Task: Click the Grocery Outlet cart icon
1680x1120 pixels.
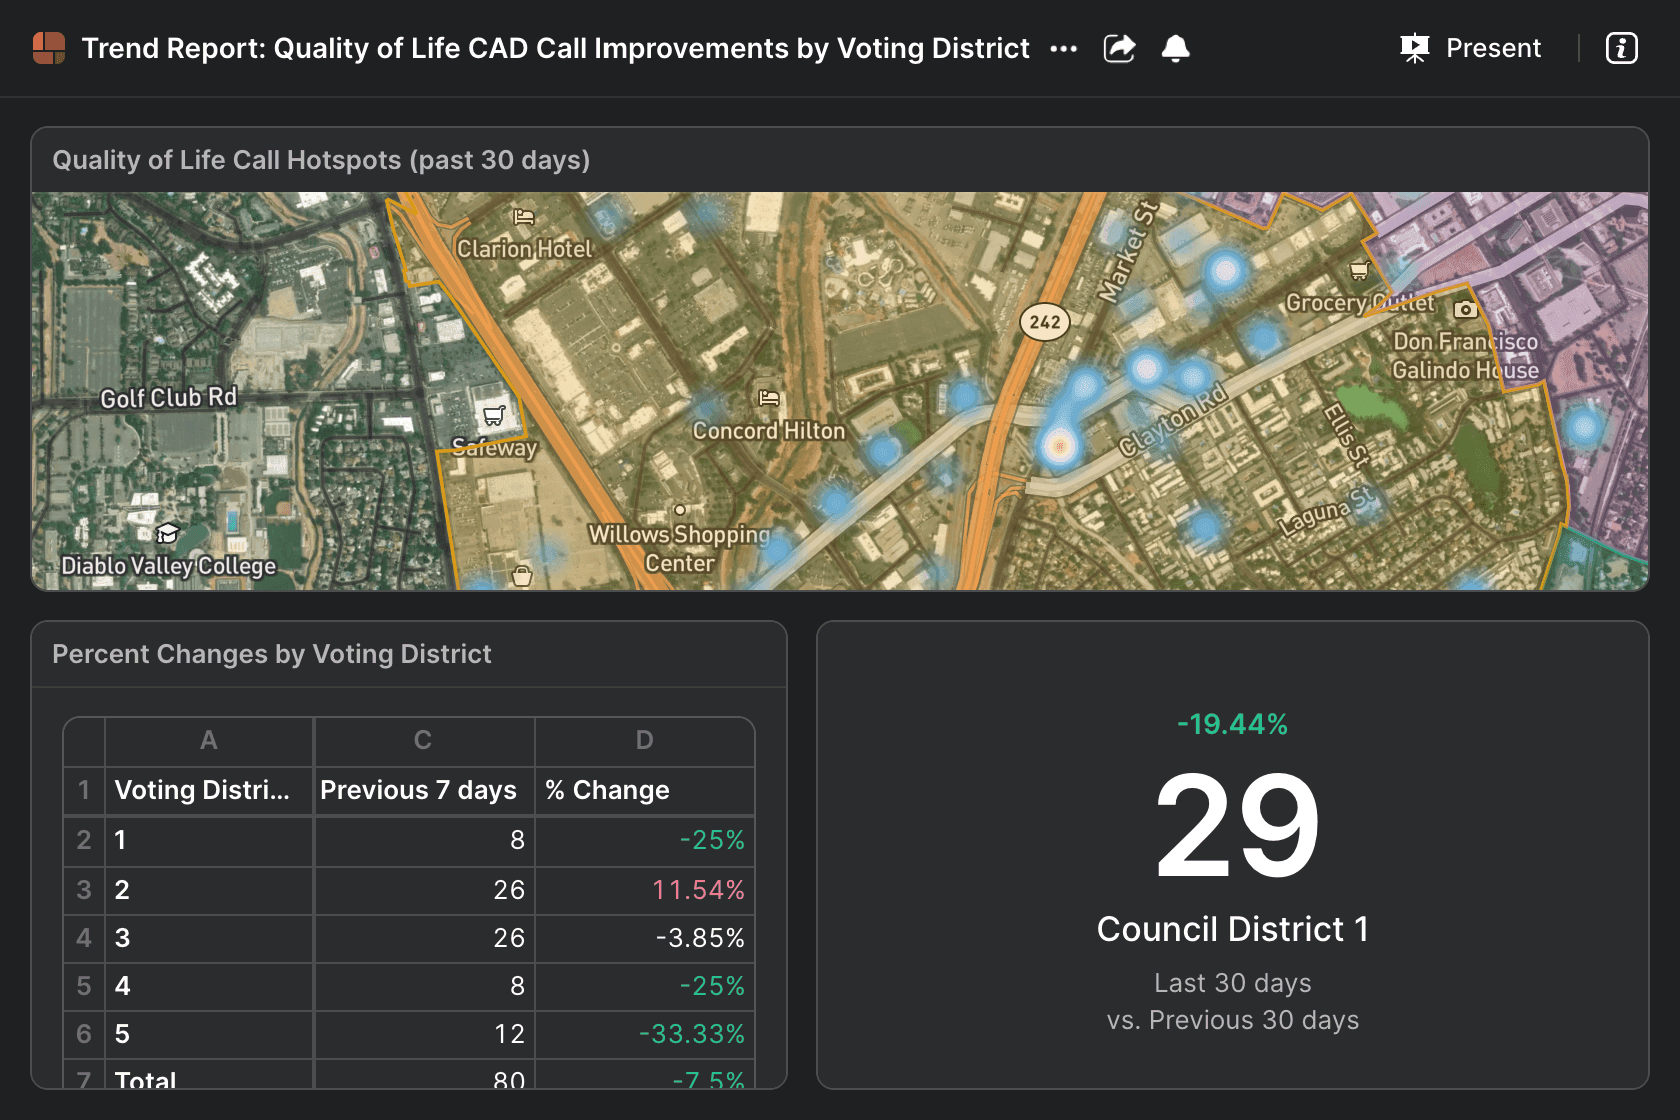Action: (x=1359, y=270)
